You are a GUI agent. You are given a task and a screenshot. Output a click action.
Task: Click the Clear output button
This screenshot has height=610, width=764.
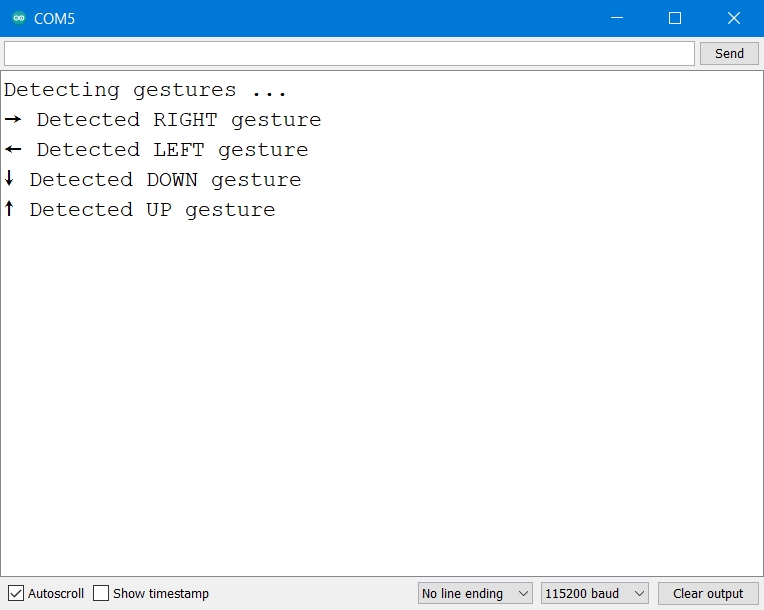(708, 593)
